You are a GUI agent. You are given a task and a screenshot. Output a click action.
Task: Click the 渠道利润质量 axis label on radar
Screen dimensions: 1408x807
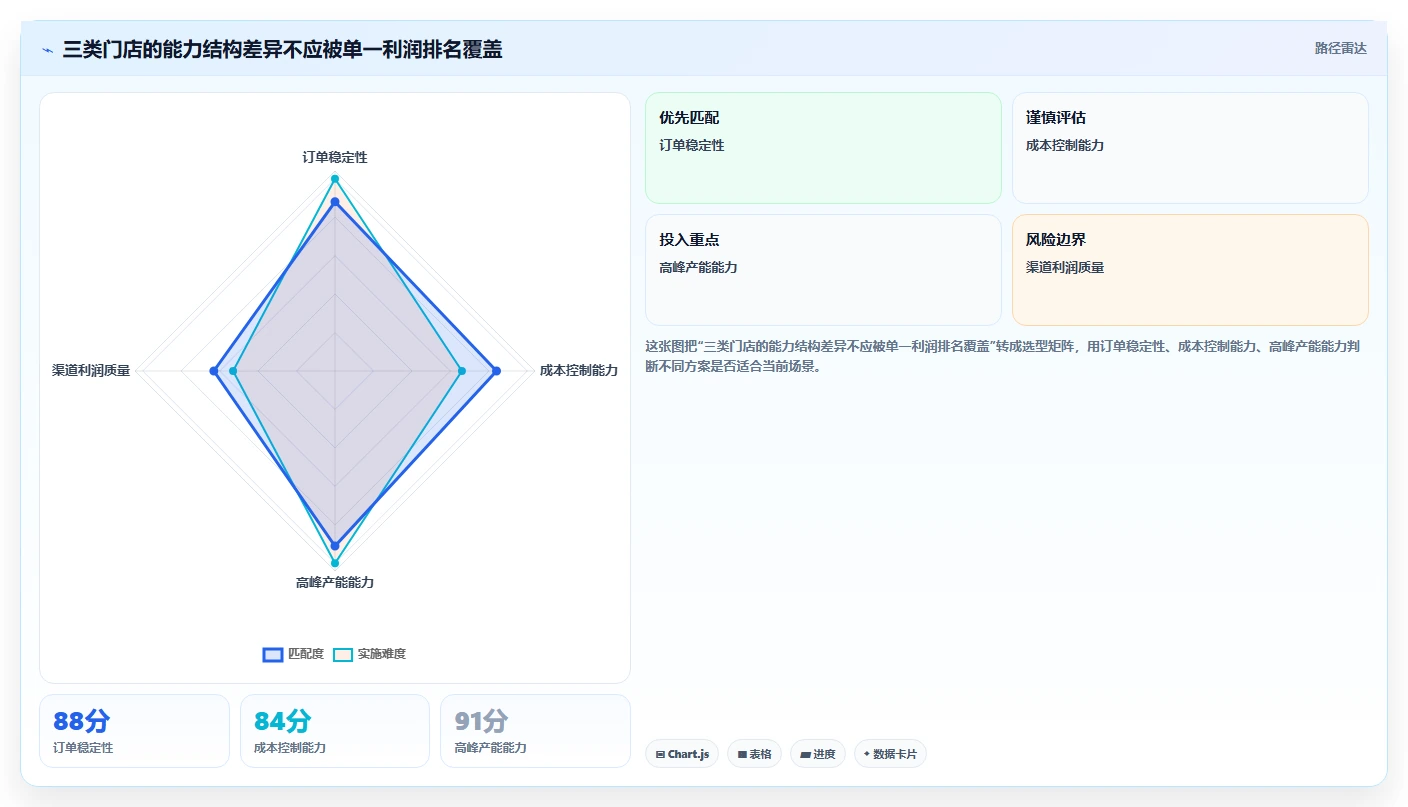(91, 370)
